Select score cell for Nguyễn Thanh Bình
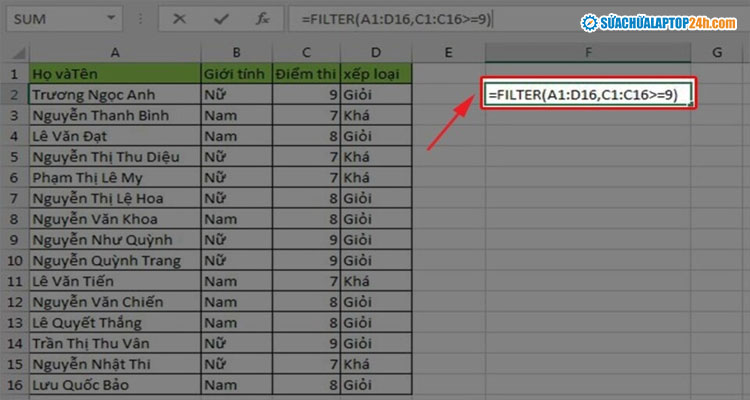The height and width of the screenshot is (400, 750). click(x=306, y=115)
